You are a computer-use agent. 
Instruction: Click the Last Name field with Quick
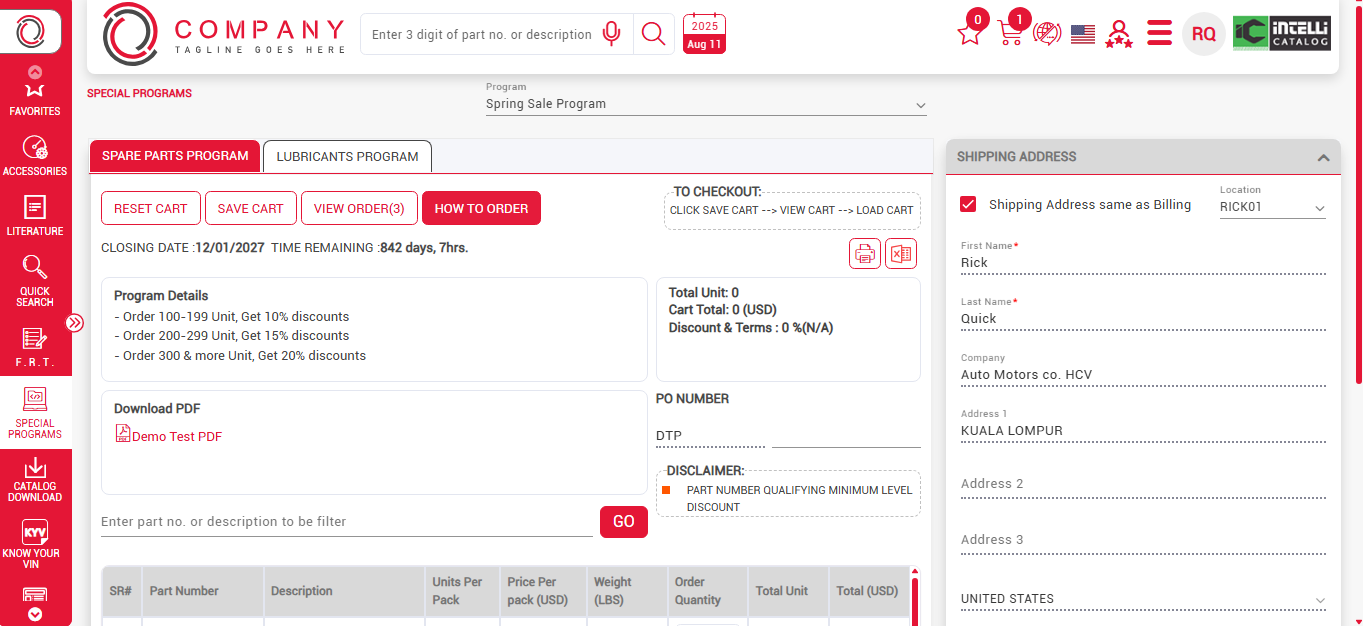click(x=1143, y=319)
